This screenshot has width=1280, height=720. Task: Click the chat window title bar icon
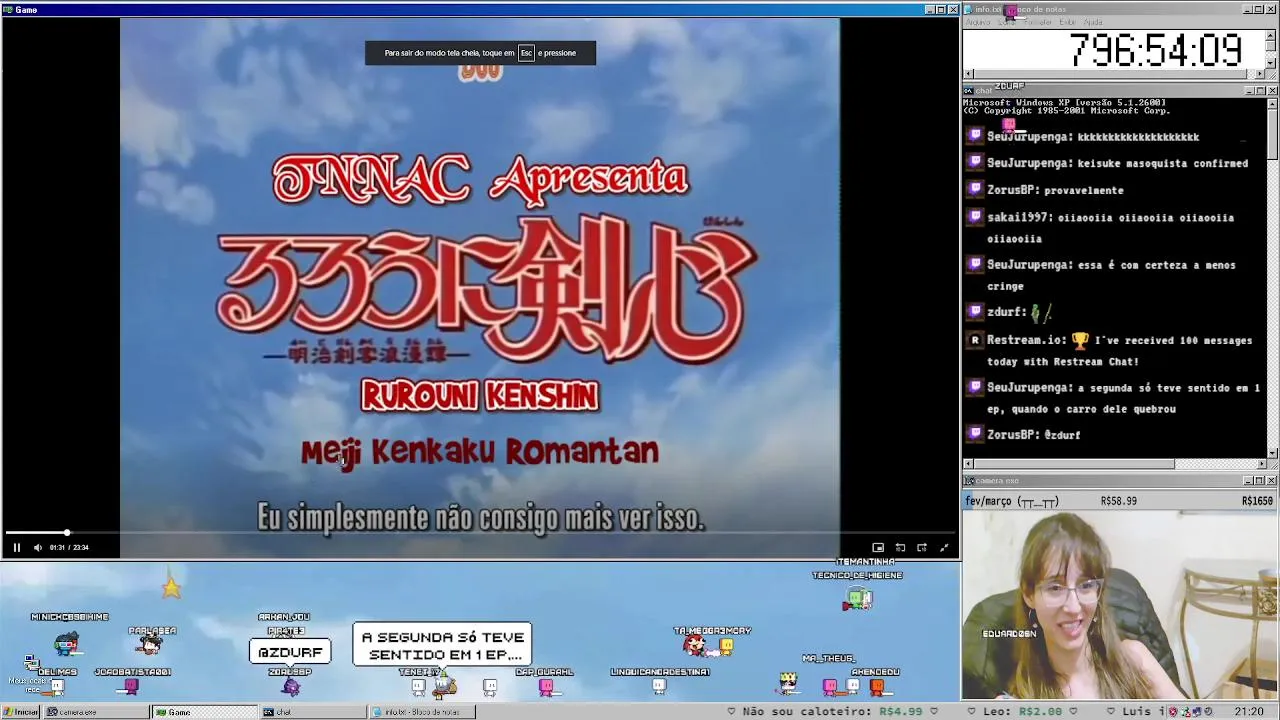969,90
